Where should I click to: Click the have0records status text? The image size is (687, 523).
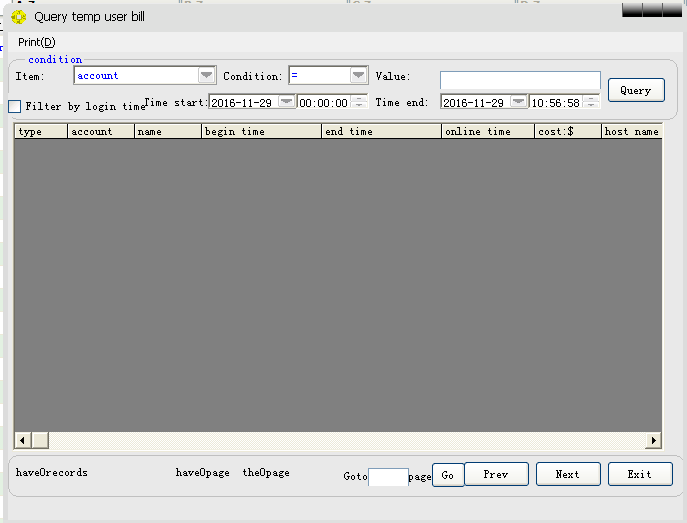tap(52, 473)
